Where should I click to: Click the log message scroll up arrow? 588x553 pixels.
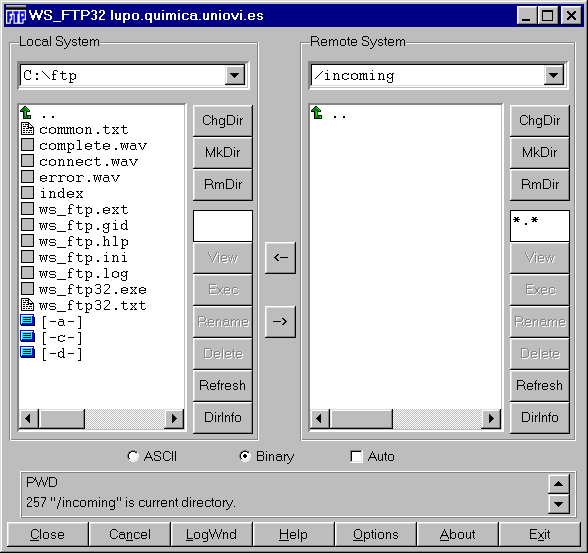coord(559,484)
